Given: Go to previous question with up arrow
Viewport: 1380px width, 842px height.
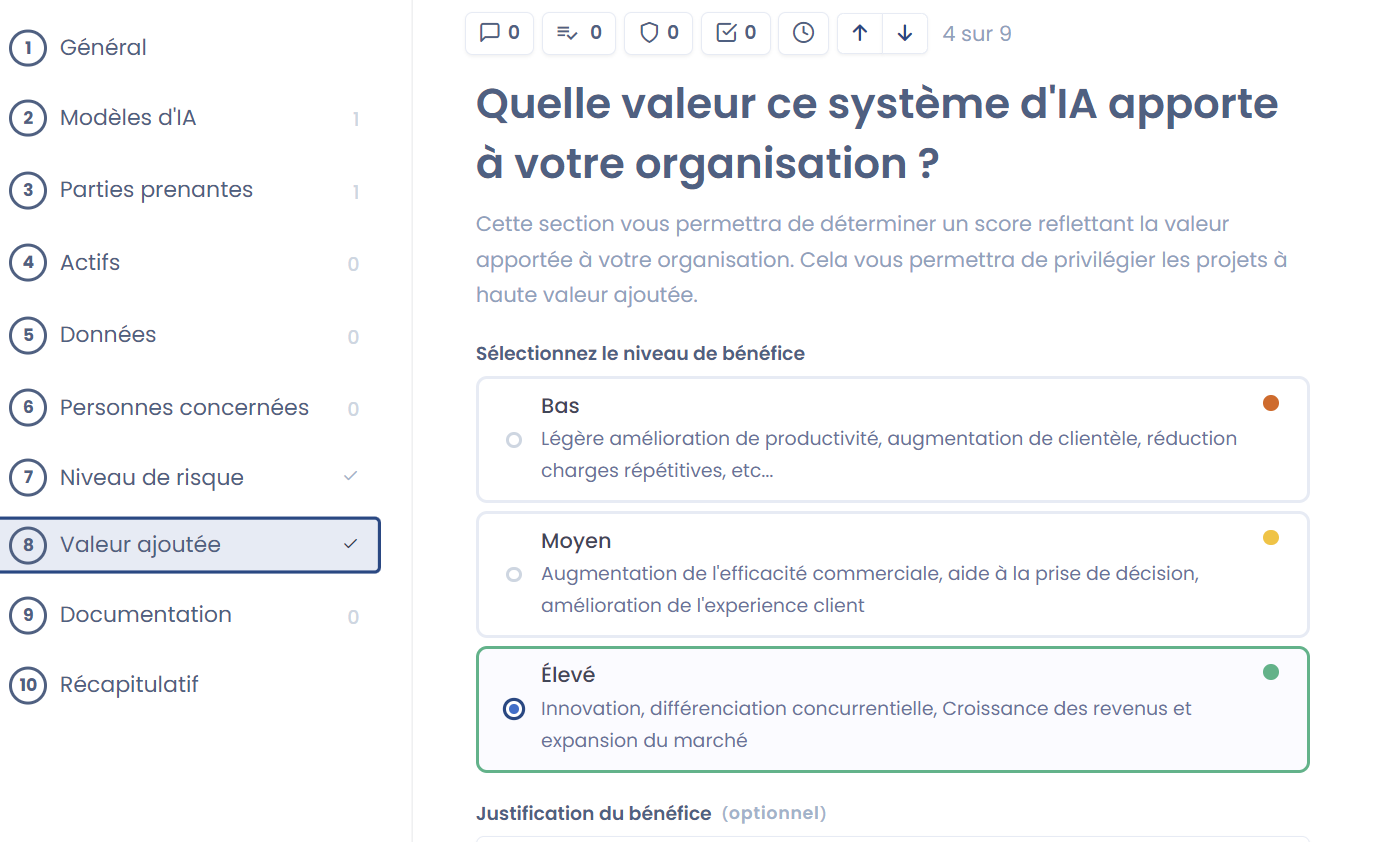Looking at the screenshot, I should click(x=860, y=33).
